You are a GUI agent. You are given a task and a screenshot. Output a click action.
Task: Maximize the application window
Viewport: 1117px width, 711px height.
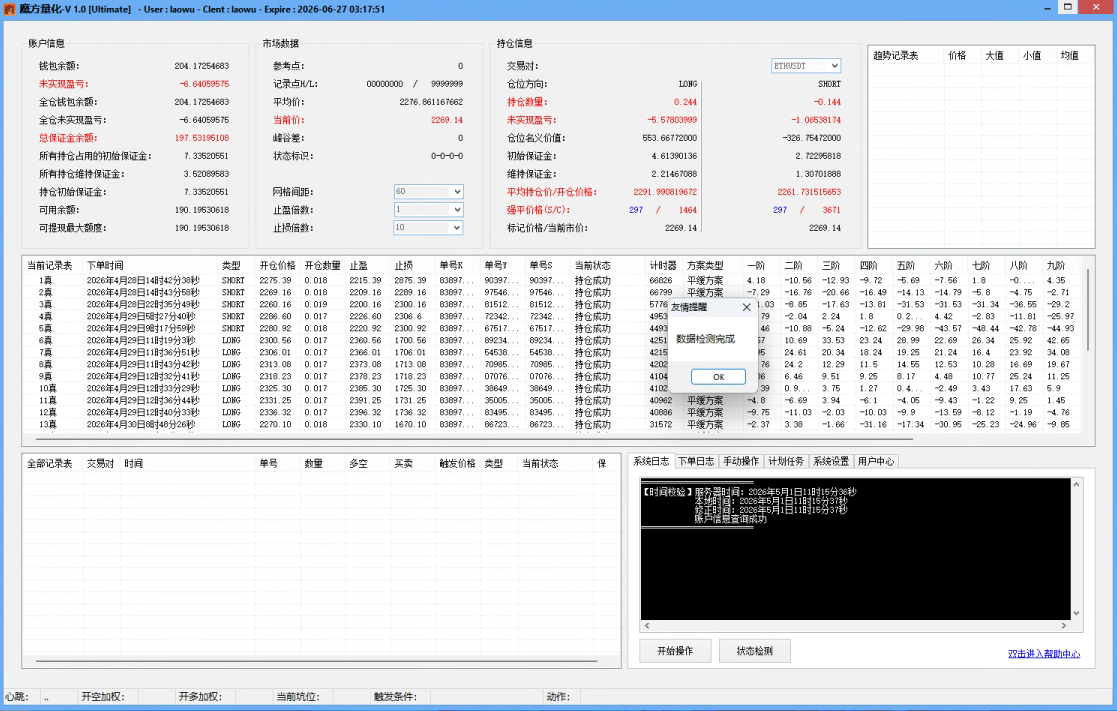click(x=1067, y=7)
